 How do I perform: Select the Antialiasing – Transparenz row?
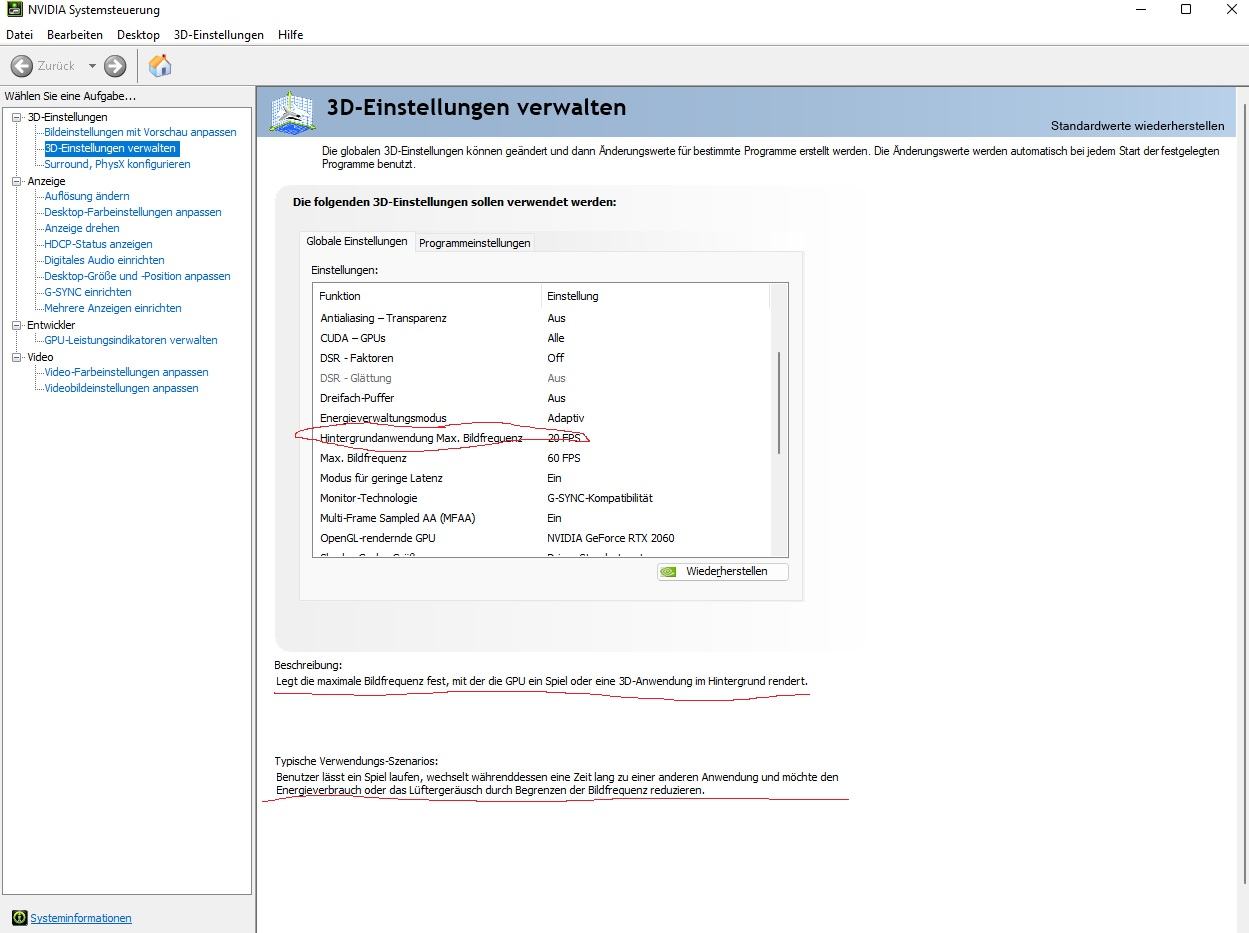tap(541, 318)
